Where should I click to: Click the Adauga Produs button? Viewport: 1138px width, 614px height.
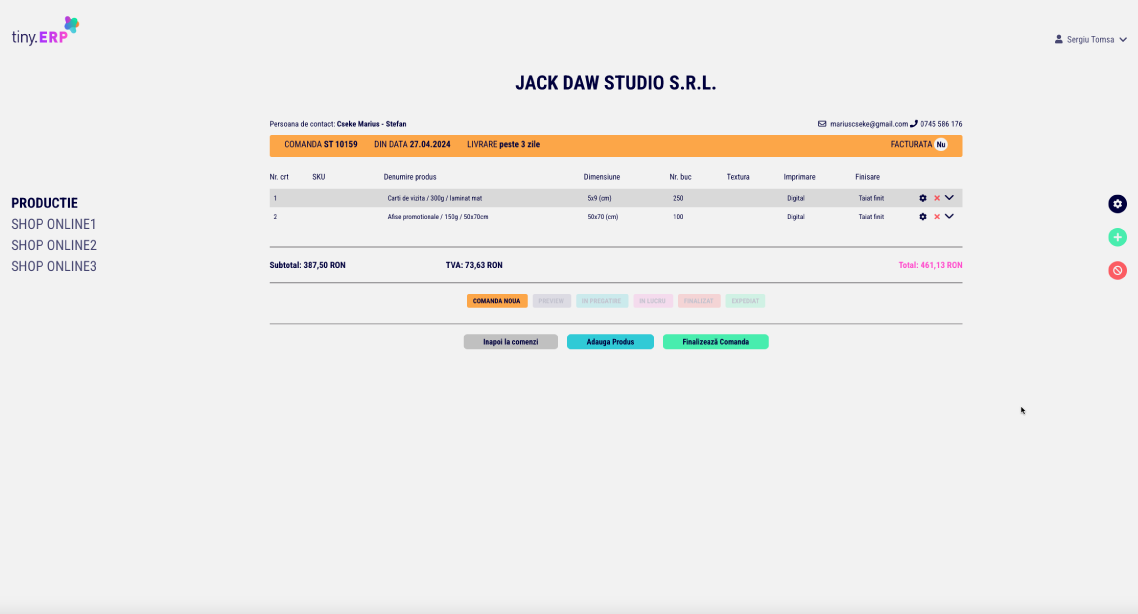click(610, 342)
